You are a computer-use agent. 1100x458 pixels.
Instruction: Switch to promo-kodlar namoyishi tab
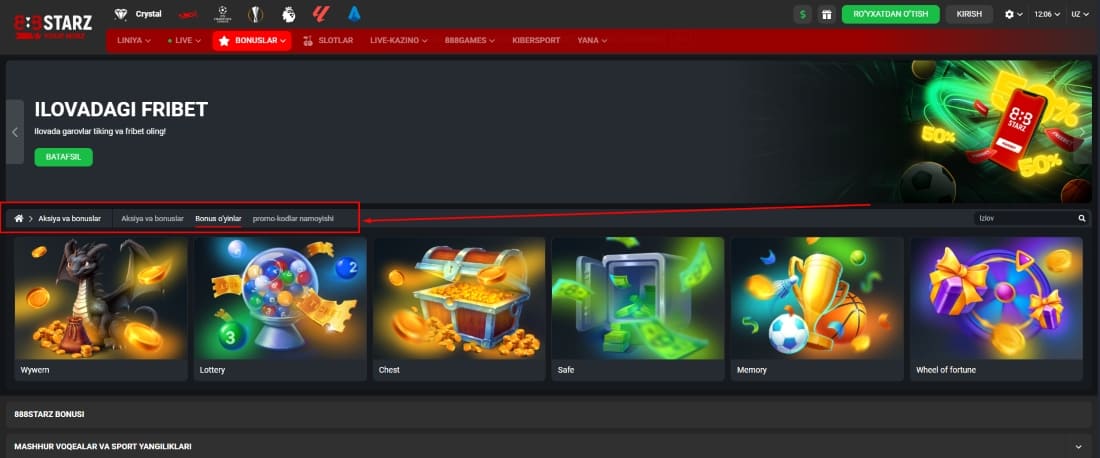pos(293,219)
